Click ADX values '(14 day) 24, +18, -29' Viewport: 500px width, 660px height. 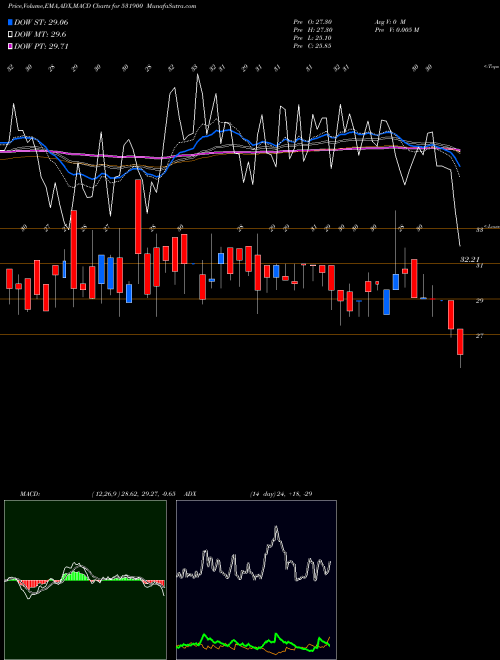281,494
